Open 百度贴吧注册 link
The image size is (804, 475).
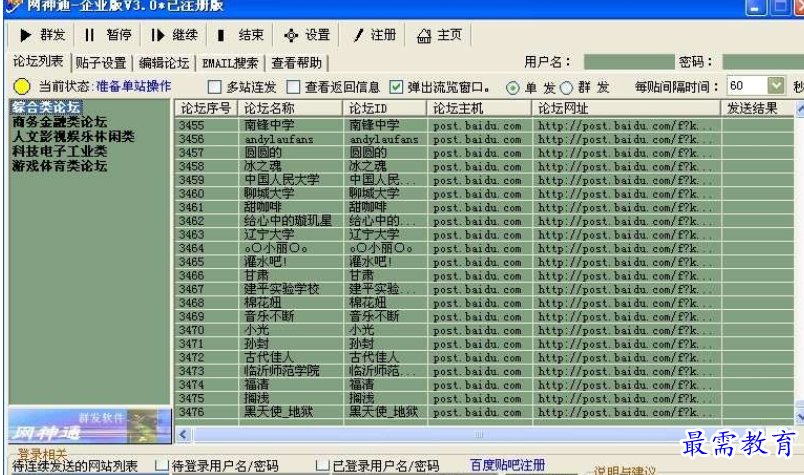click(507, 465)
